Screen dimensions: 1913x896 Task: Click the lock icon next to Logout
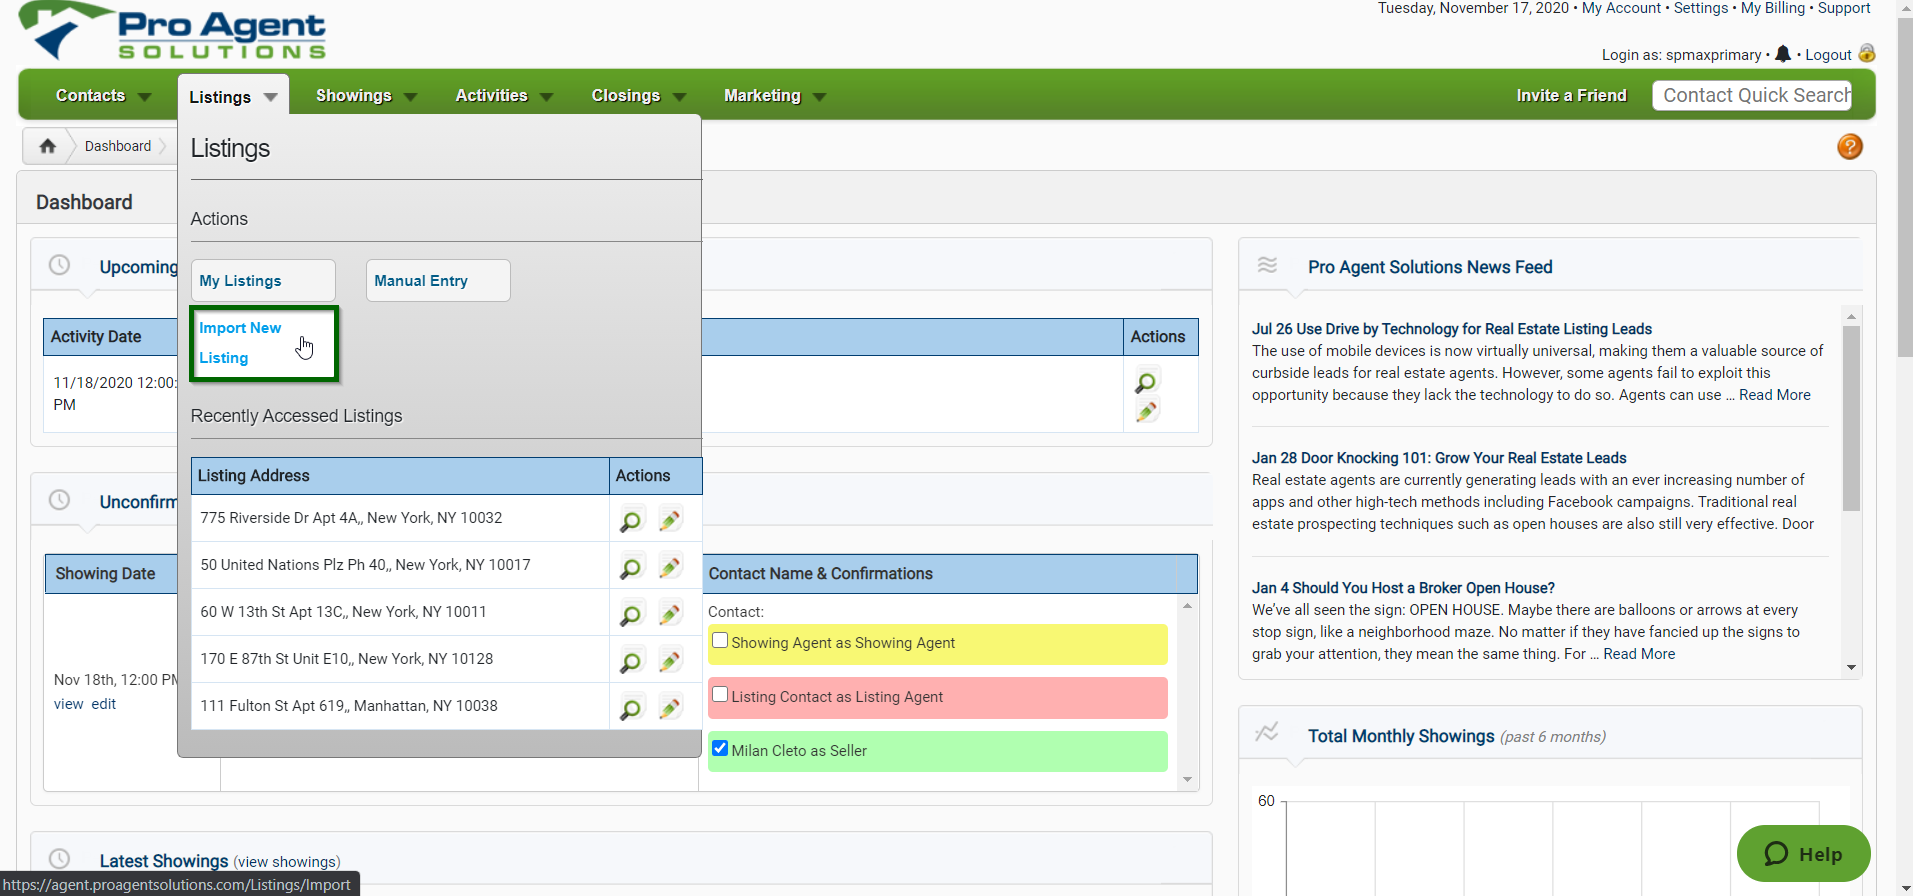[x=1866, y=53]
